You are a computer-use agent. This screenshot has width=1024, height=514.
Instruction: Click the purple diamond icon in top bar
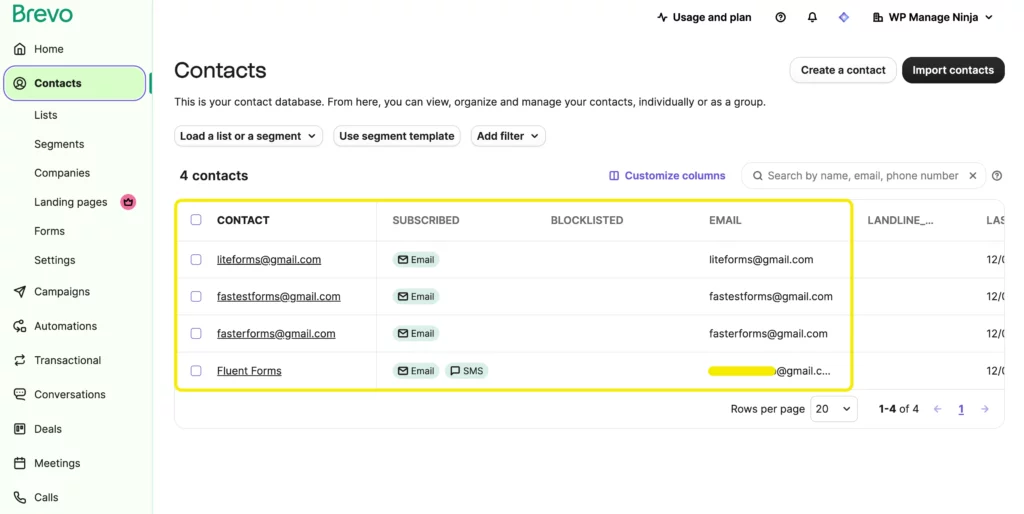[x=844, y=18]
